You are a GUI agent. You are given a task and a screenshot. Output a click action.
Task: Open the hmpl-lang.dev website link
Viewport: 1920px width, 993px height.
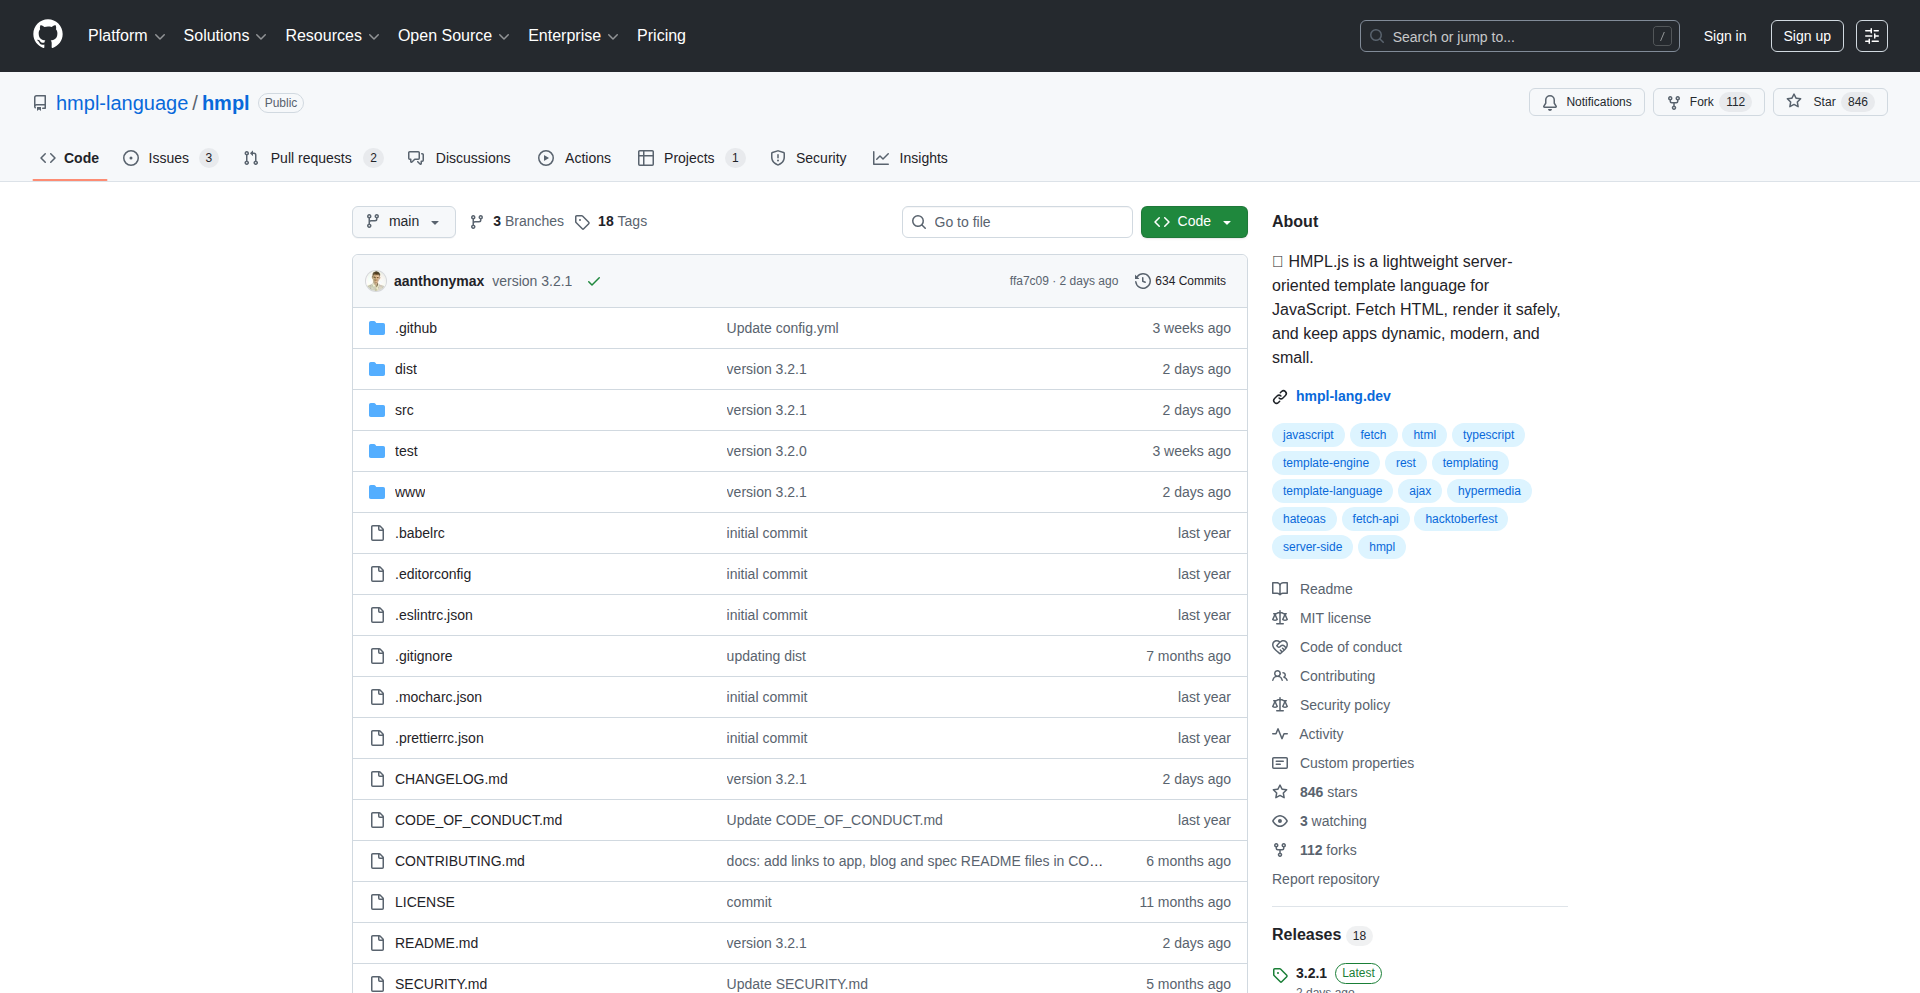[1342, 396]
